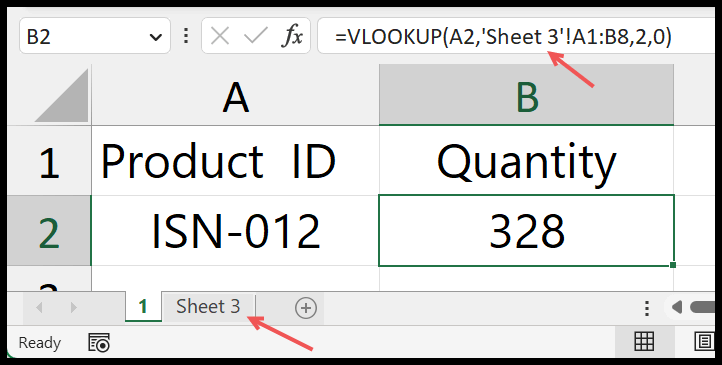Go to next sheet with right arrow
The width and height of the screenshot is (722, 365).
[73, 307]
